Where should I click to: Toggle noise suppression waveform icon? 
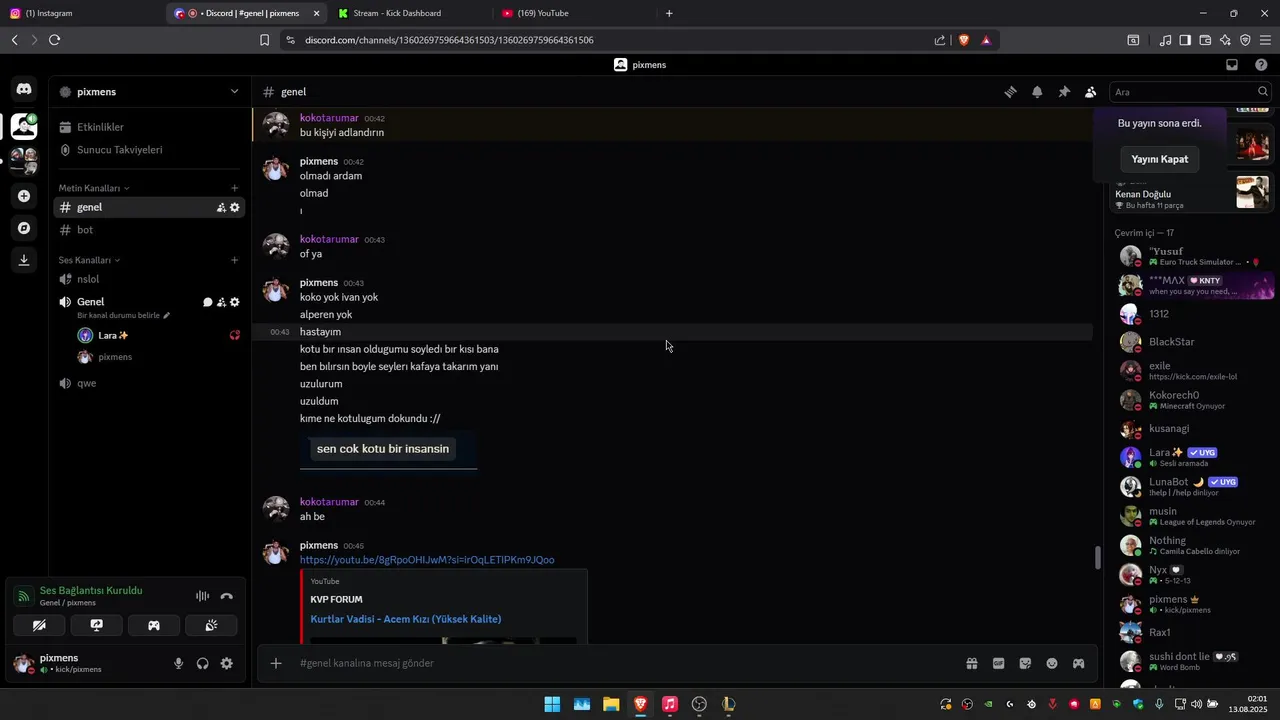tap(202, 596)
